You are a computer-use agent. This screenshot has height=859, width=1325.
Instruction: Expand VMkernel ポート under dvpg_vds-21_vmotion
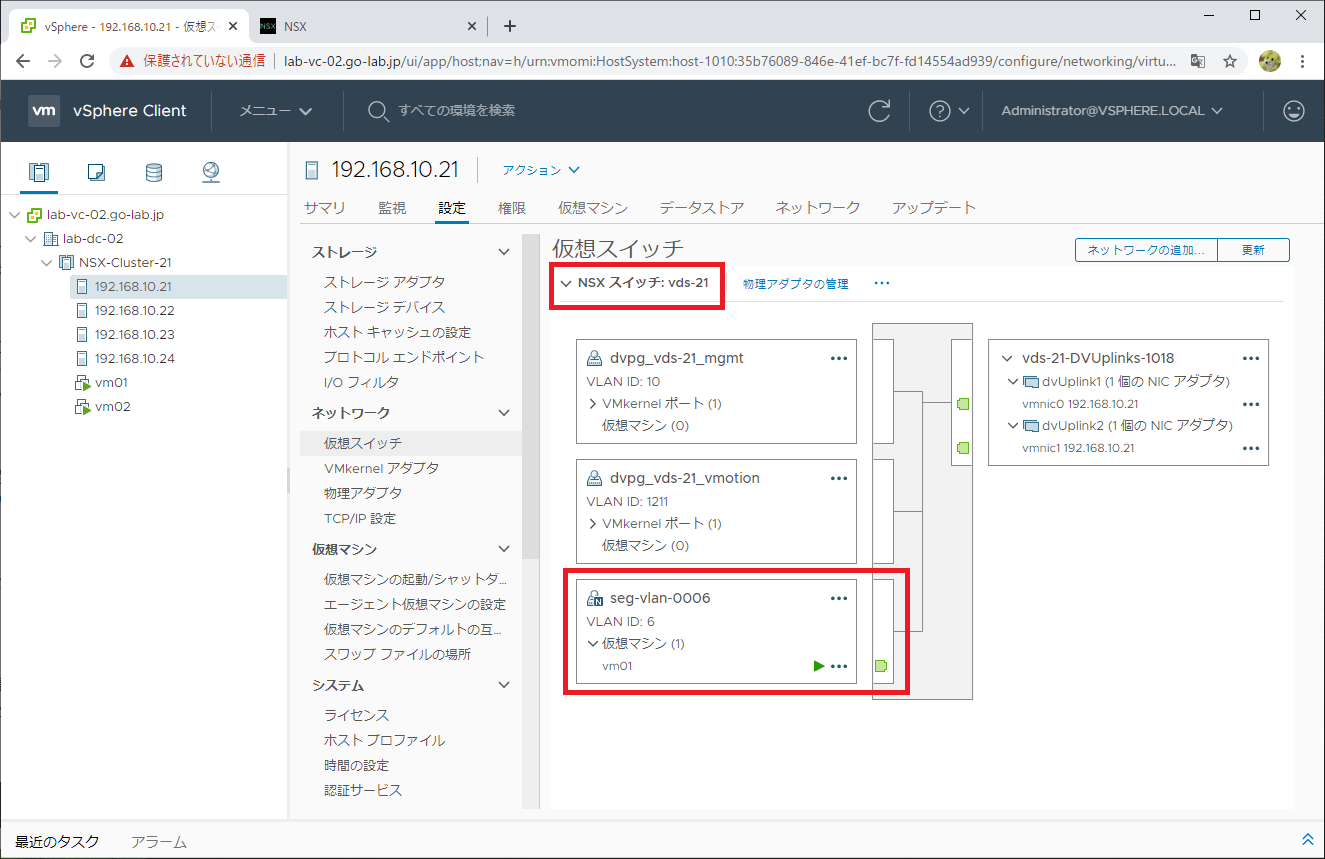pyautogui.click(x=592, y=524)
